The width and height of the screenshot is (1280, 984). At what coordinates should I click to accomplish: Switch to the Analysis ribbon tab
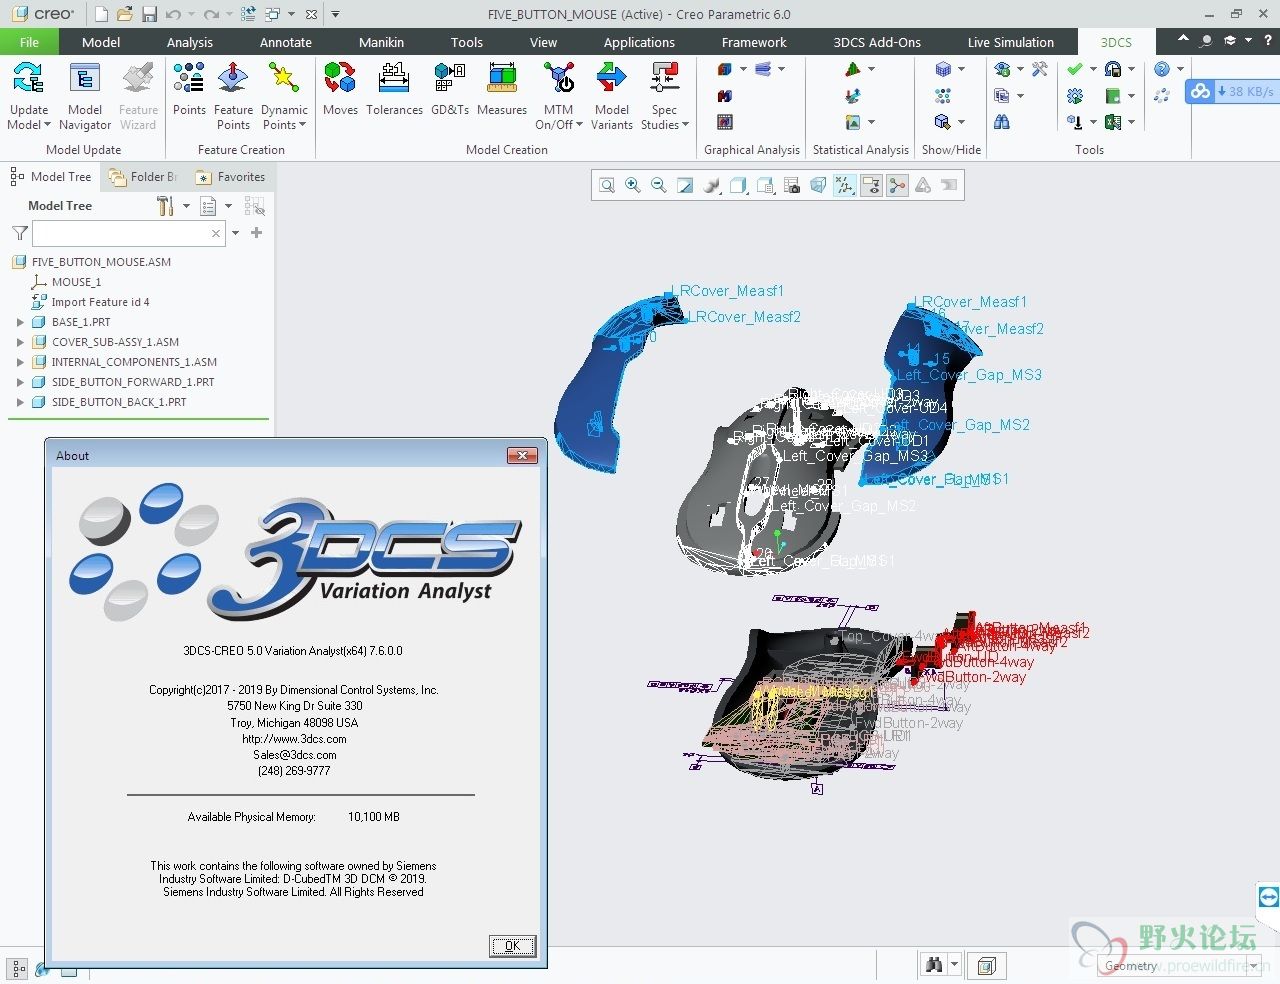pos(190,42)
